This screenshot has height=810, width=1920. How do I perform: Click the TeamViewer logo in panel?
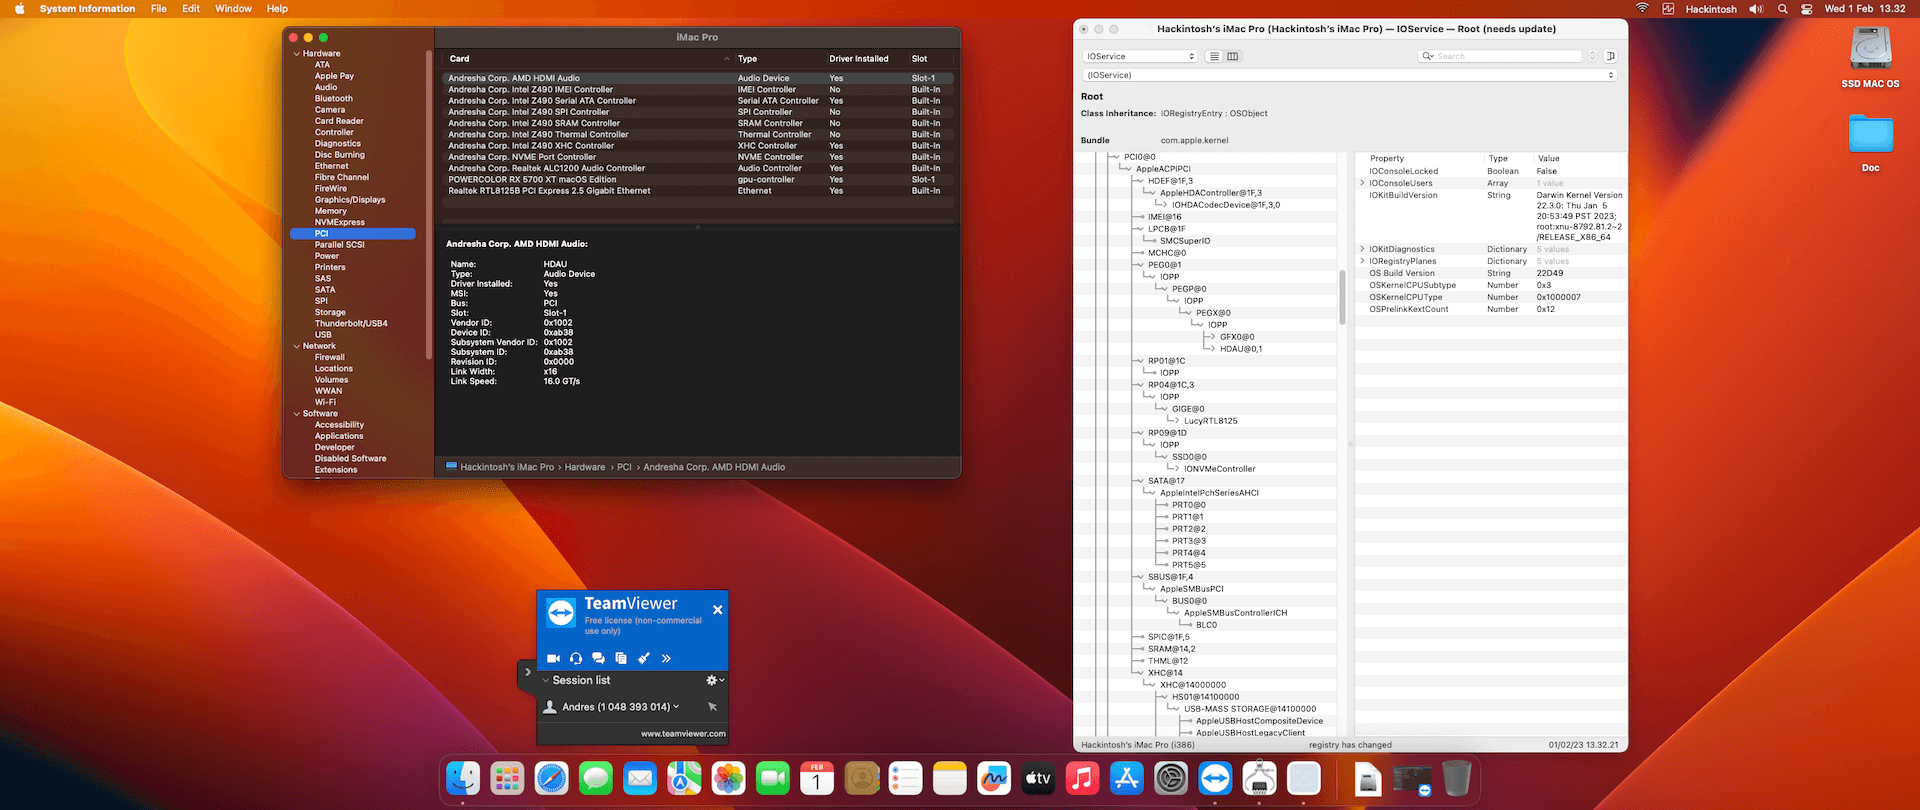coord(562,613)
